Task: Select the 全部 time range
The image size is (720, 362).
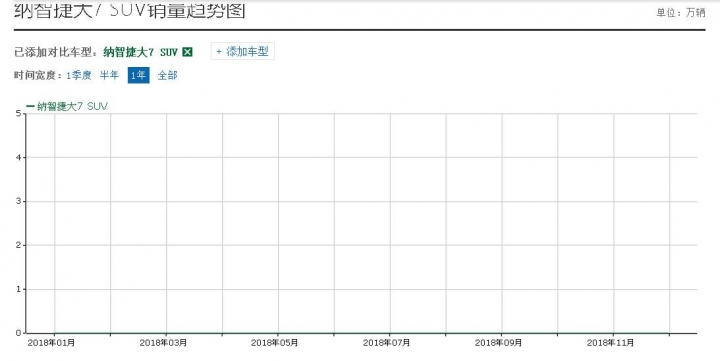Action: tap(168, 75)
